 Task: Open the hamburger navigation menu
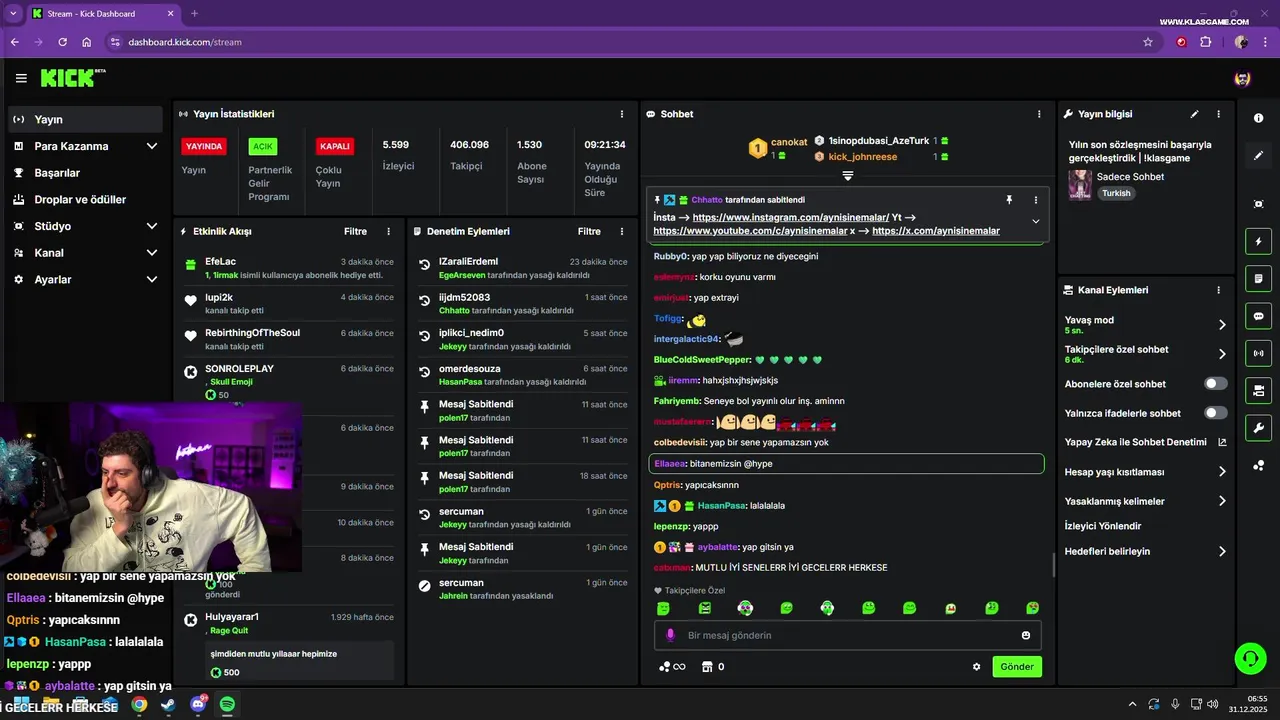21,78
